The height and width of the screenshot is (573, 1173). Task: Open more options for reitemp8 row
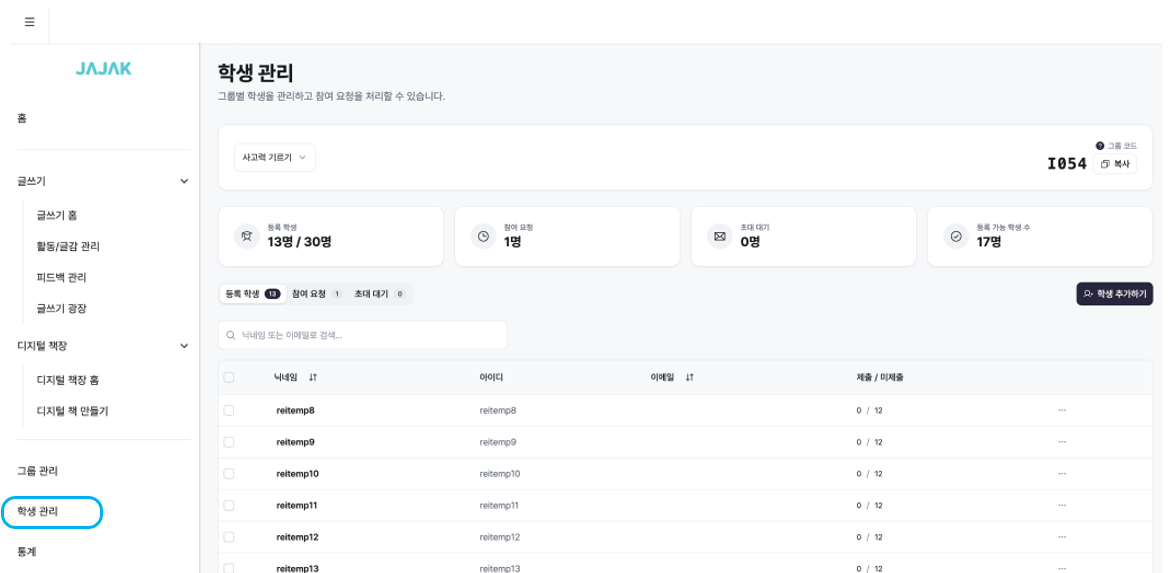tap(1062, 410)
